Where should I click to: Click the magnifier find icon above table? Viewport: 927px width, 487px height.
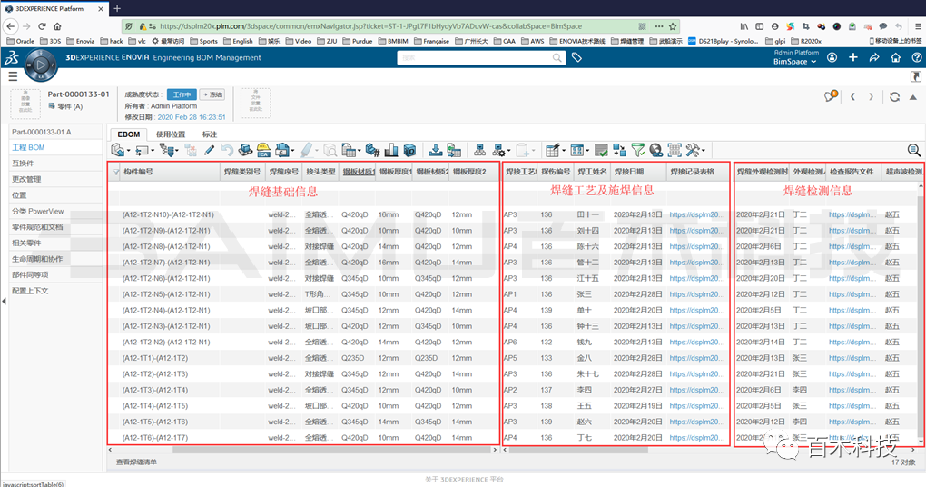913,150
